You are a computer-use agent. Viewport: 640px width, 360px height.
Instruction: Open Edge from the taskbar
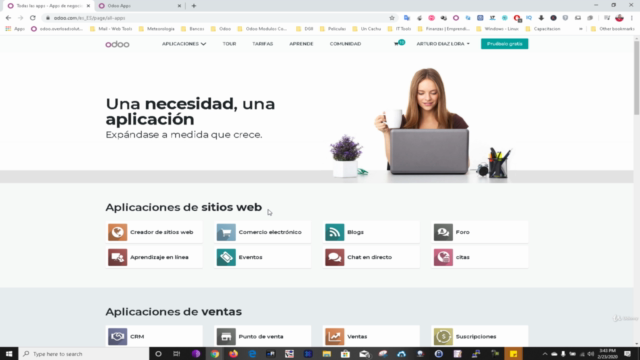coord(252,354)
